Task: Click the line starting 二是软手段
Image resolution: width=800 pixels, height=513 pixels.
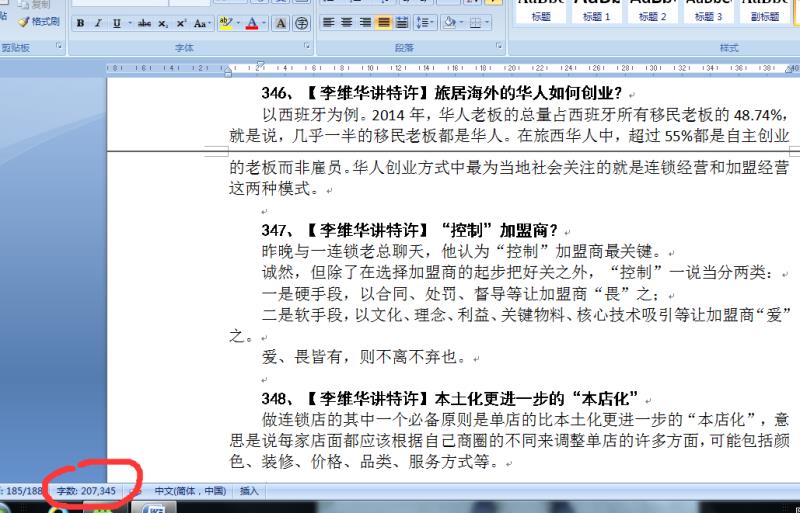Action: coord(527,314)
